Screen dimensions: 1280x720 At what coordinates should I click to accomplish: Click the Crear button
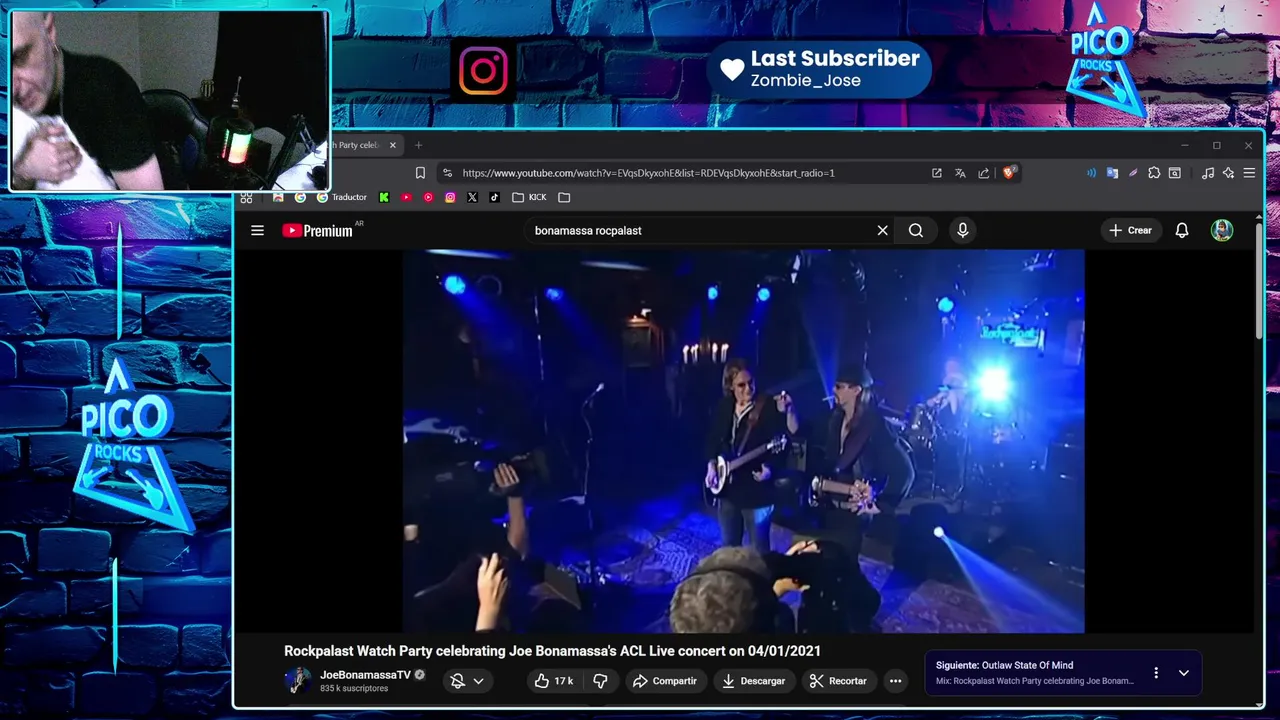1130,230
